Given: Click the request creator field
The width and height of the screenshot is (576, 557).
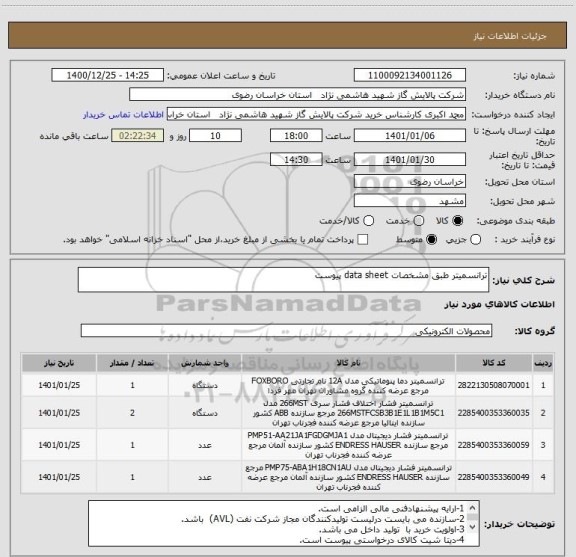Looking at the screenshot, I should click(316, 114).
